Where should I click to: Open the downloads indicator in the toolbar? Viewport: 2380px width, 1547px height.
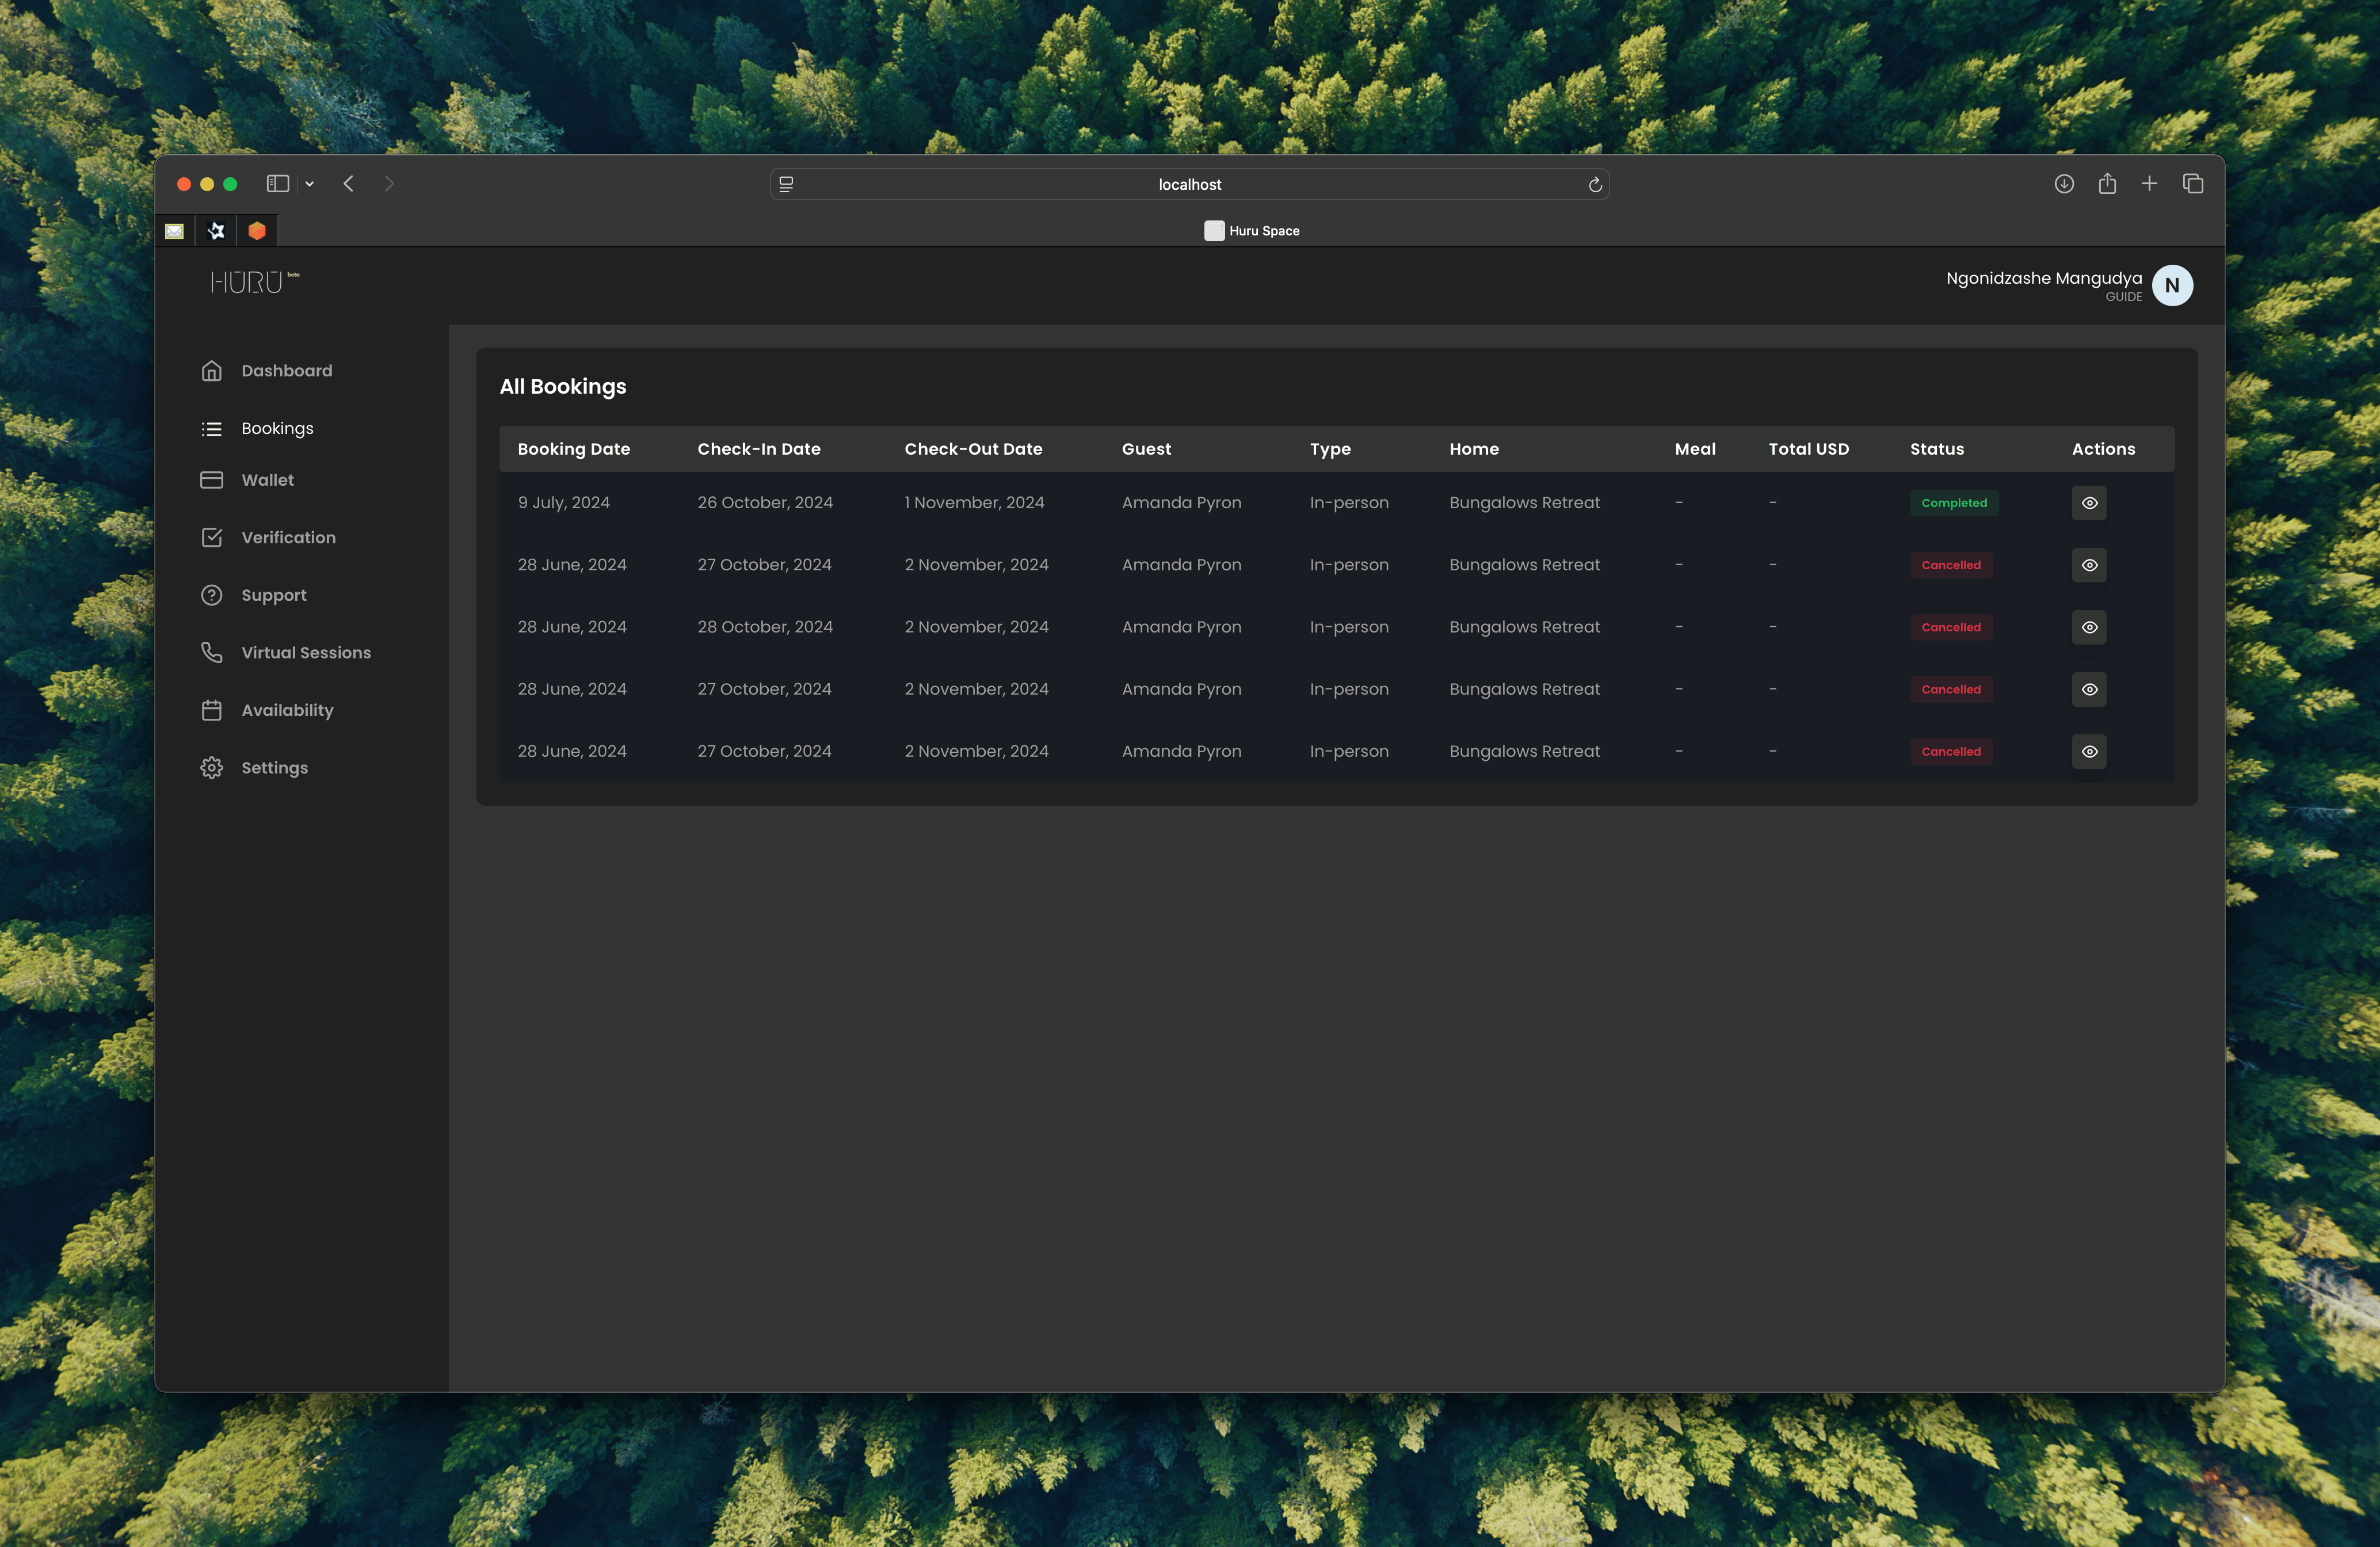[2064, 184]
